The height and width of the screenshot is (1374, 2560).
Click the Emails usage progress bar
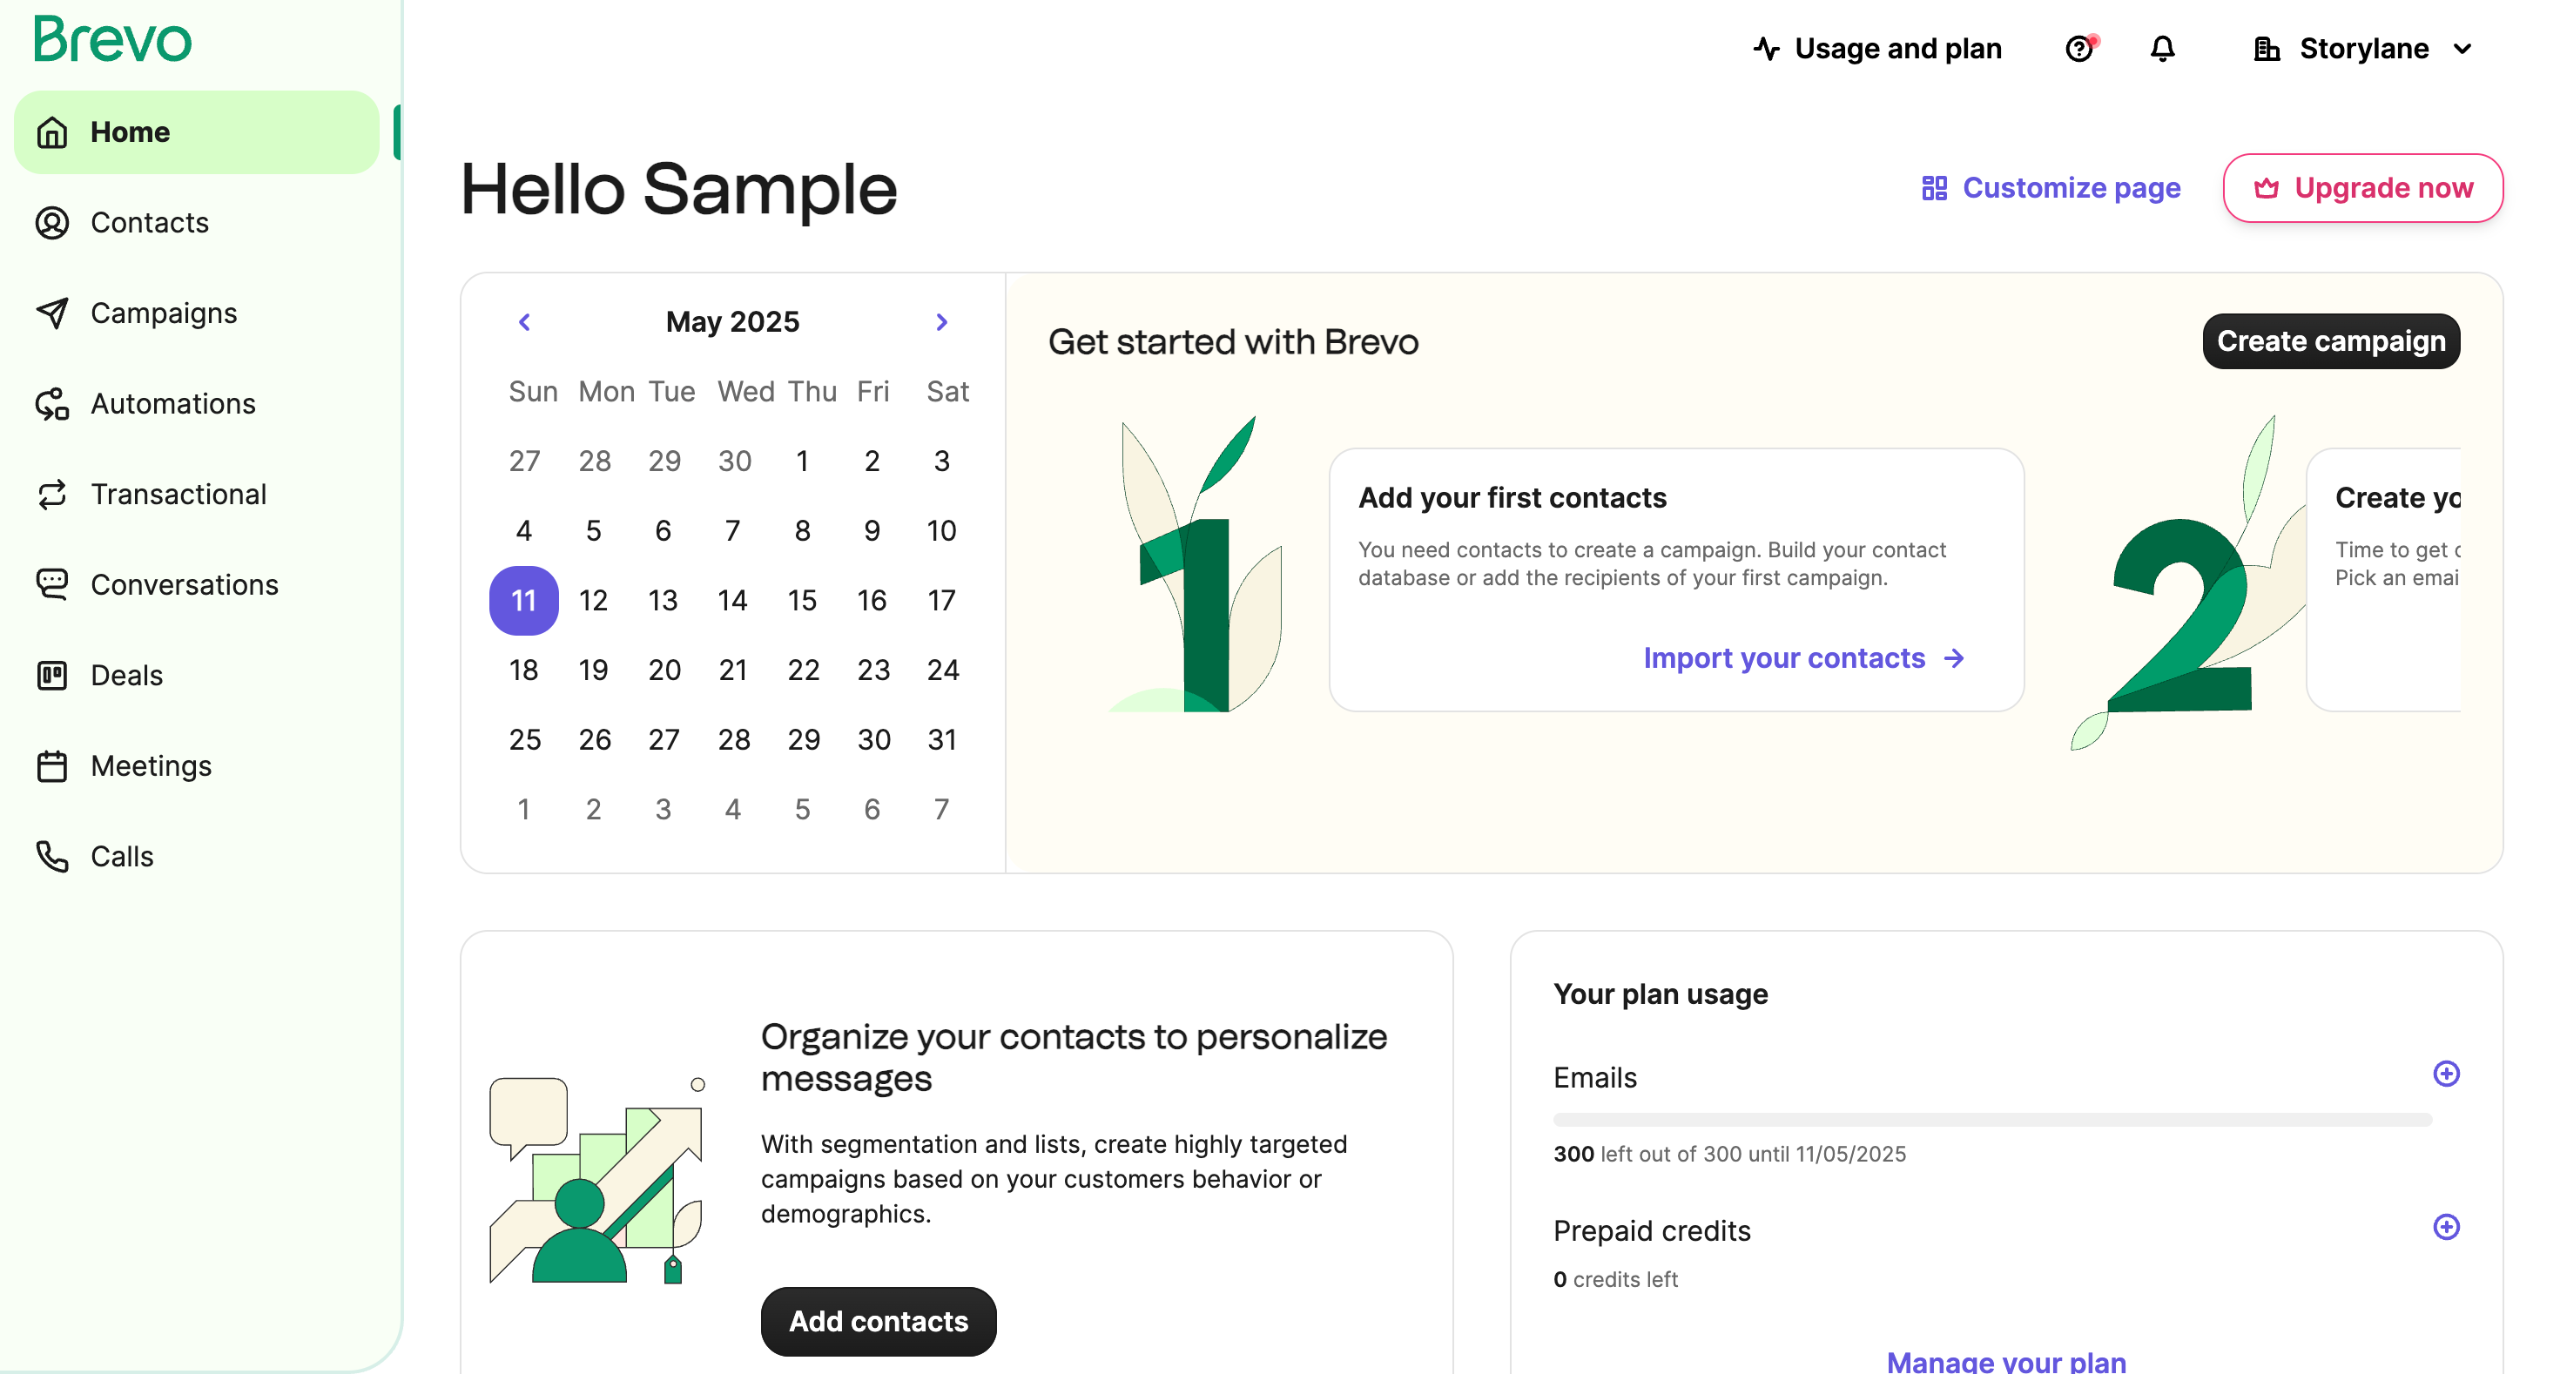point(1991,1120)
